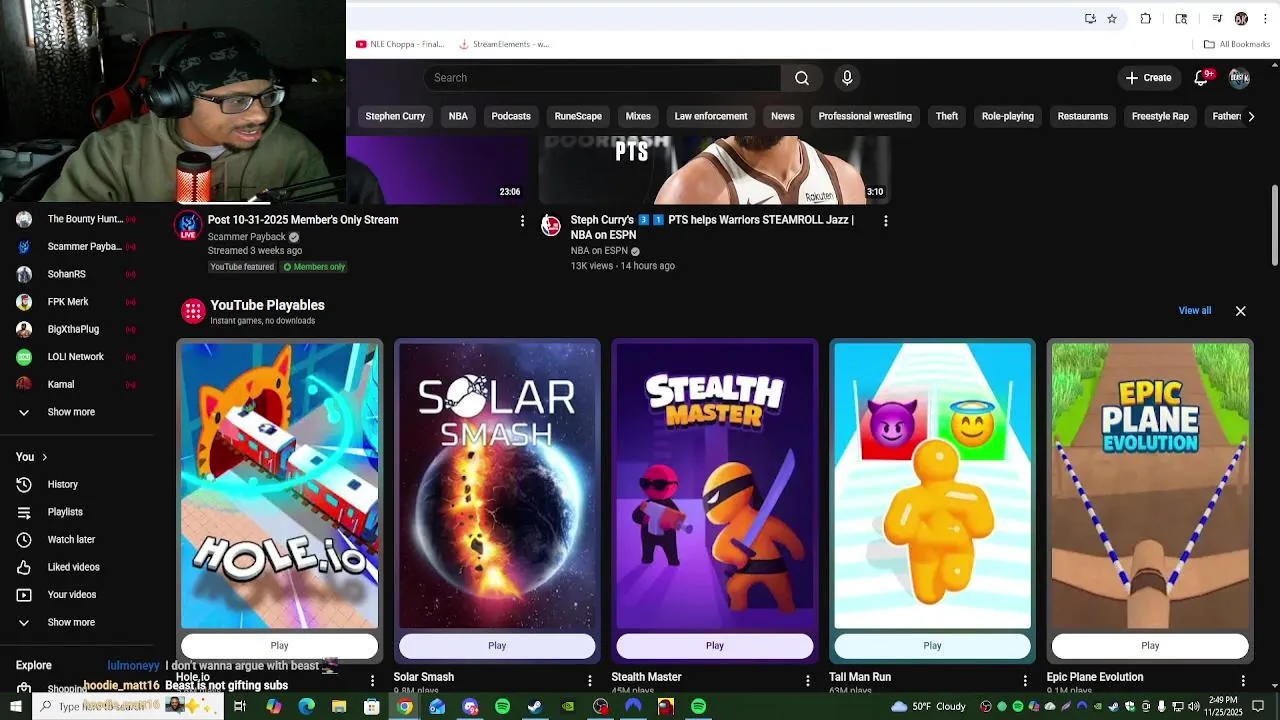Click the Chrome profile avatar
This screenshot has width=1280, height=720.
[1241, 19]
